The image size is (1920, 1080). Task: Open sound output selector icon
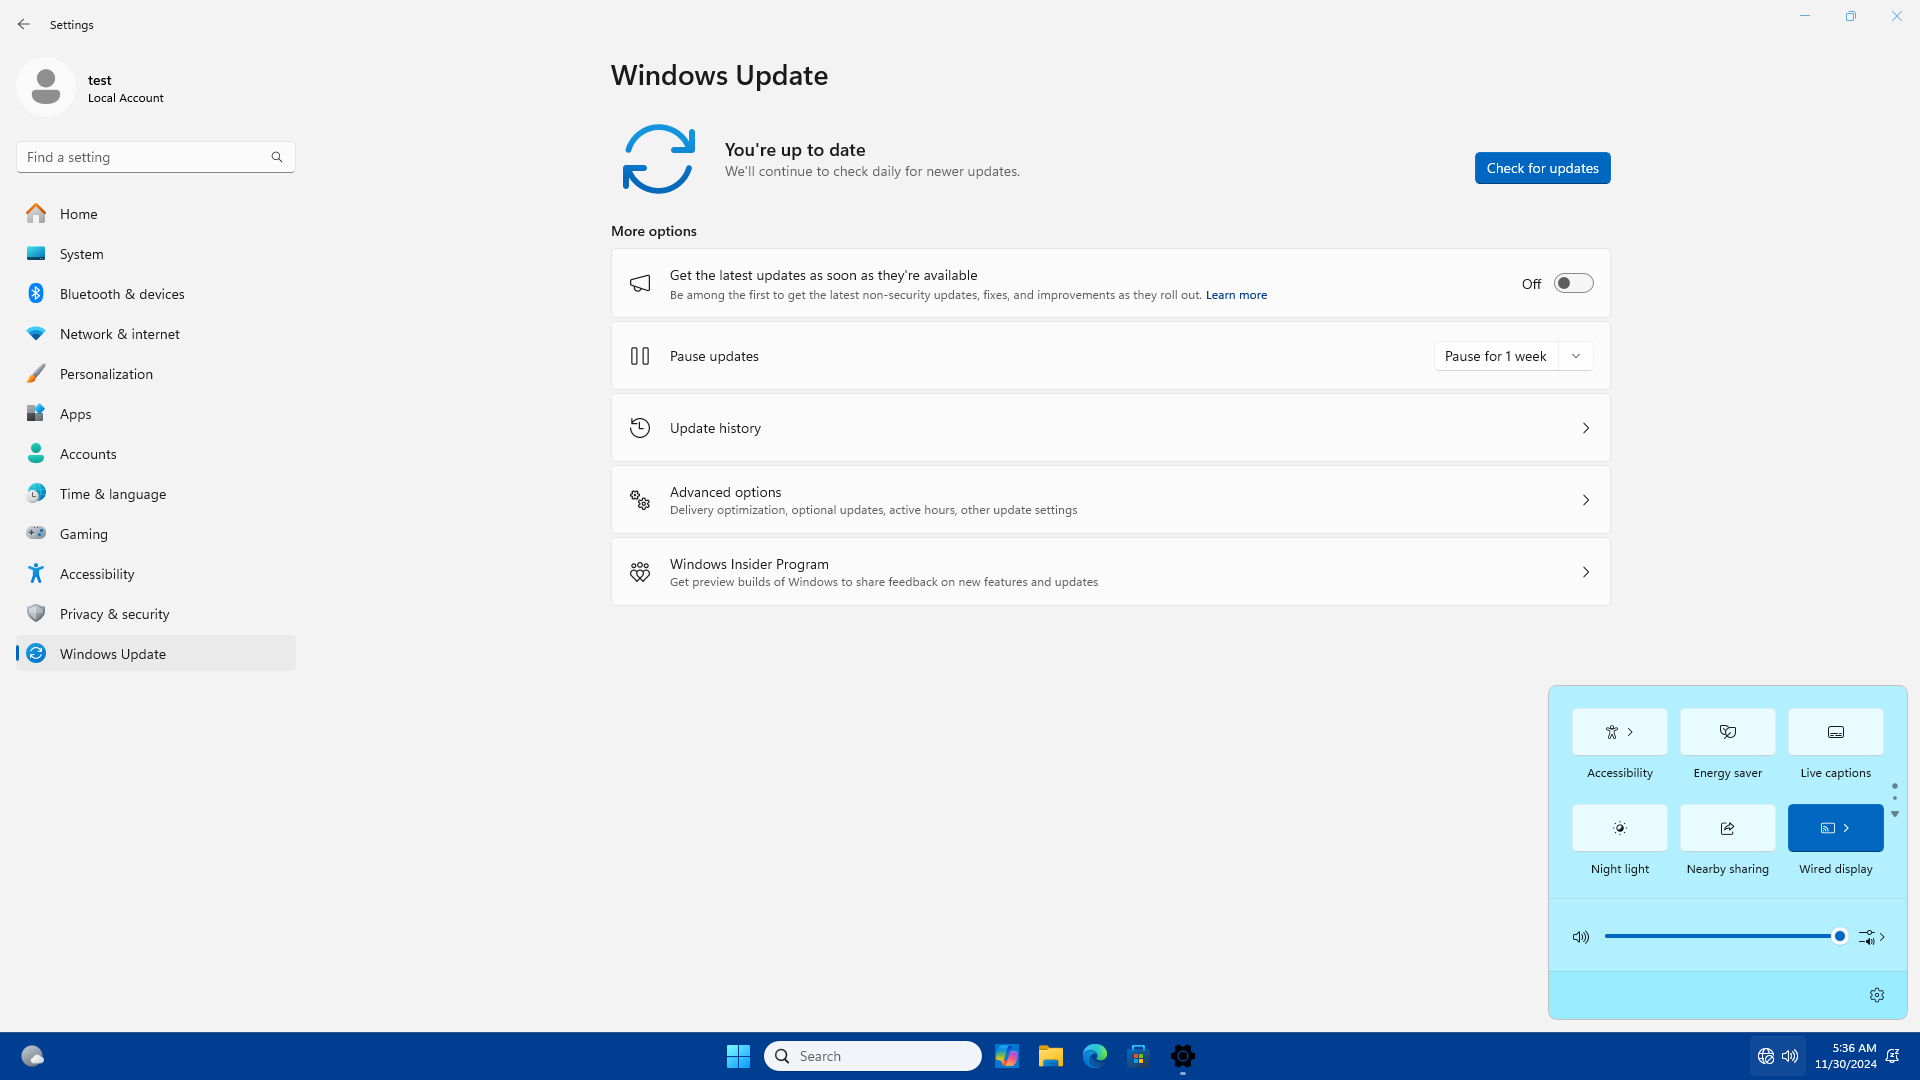[1871, 937]
